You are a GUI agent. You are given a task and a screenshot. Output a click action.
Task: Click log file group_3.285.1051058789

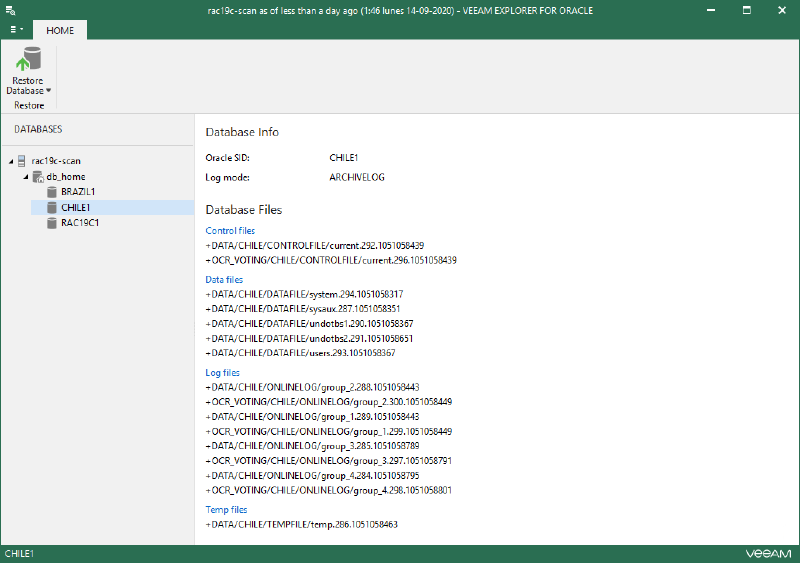[312, 446]
